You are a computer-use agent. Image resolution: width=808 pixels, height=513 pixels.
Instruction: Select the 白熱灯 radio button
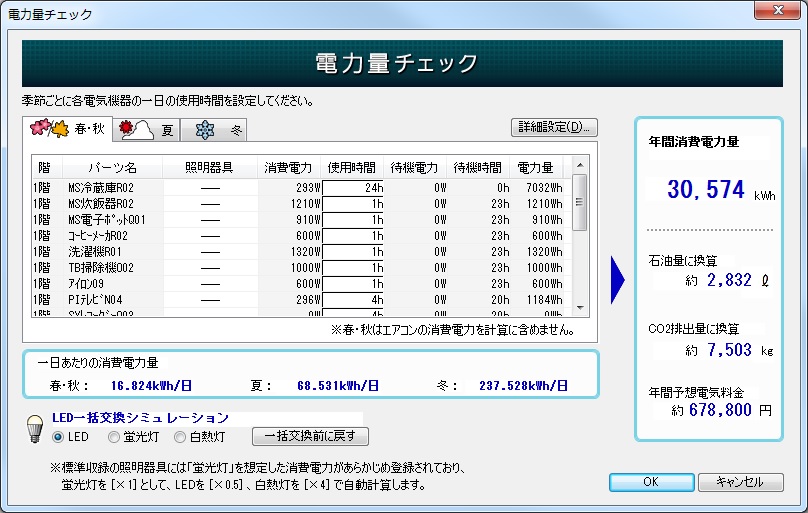coord(179,437)
